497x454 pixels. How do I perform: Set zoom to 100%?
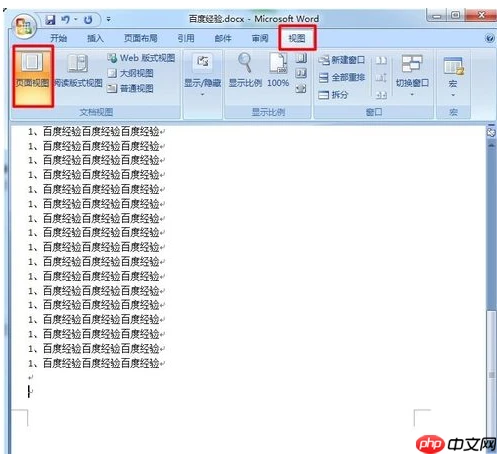(x=278, y=70)
